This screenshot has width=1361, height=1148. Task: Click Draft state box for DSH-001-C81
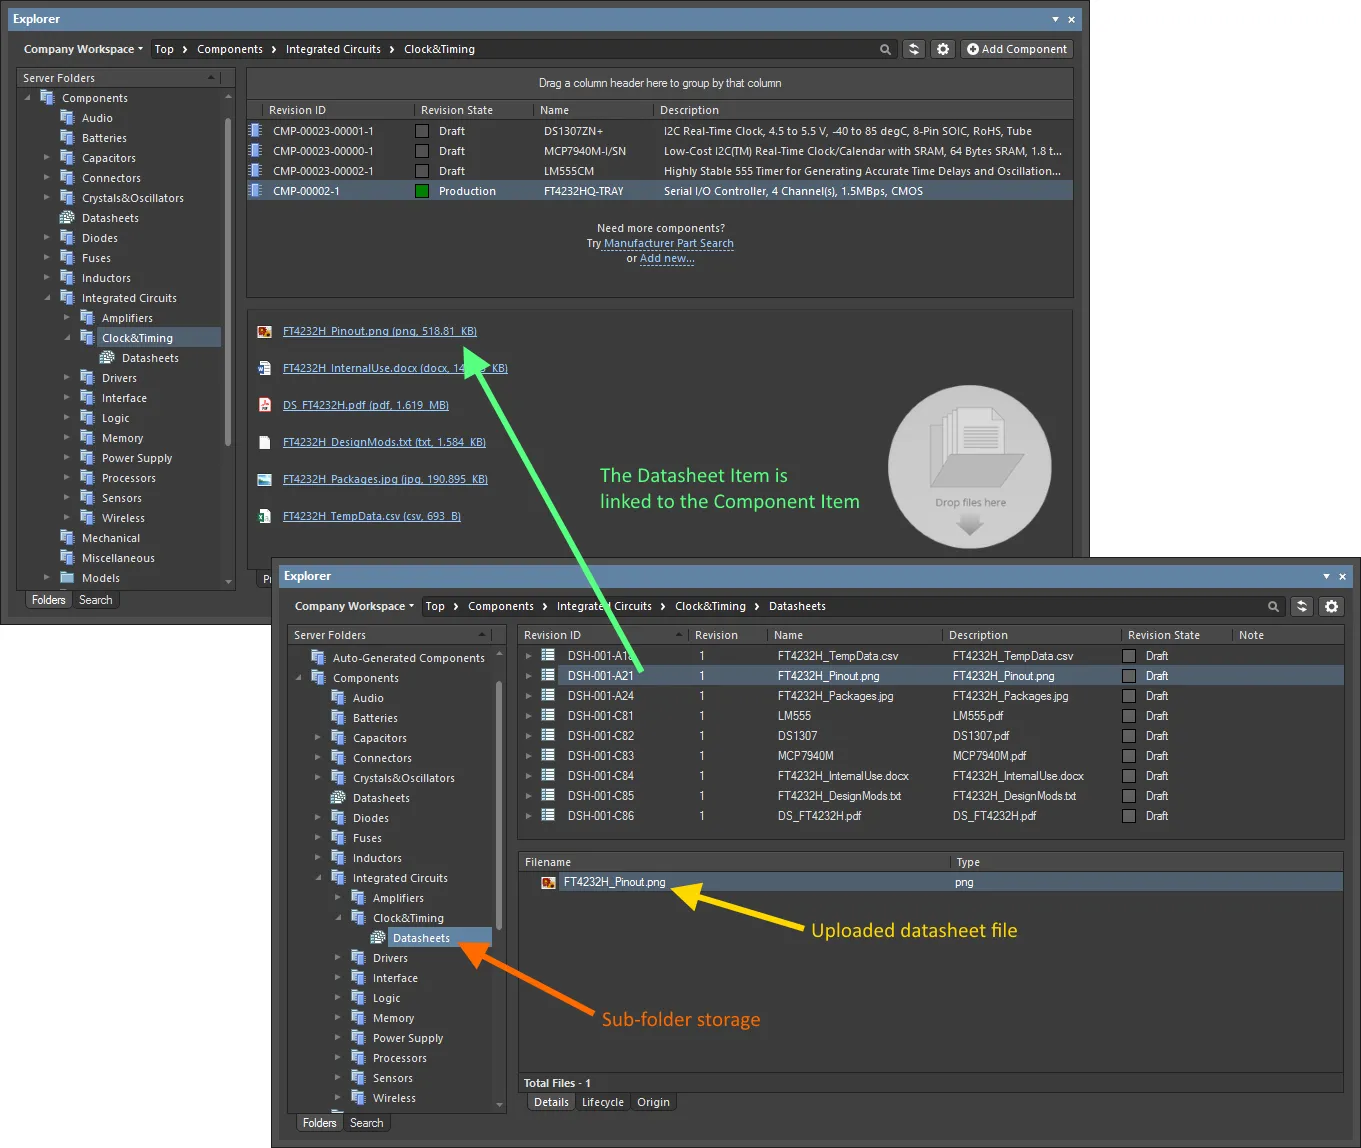tap(1129, 716)
